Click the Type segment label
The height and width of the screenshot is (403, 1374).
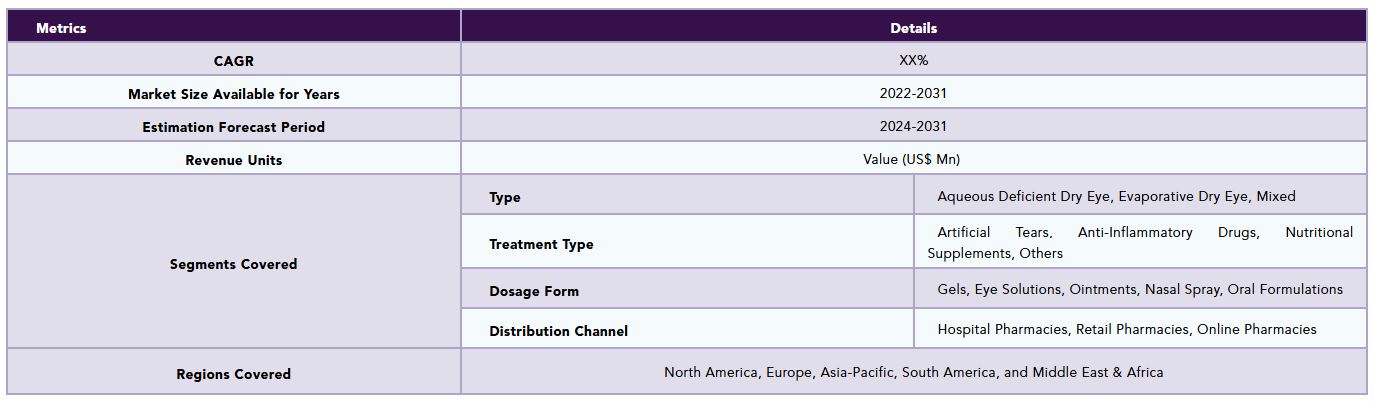pos(505,197)
